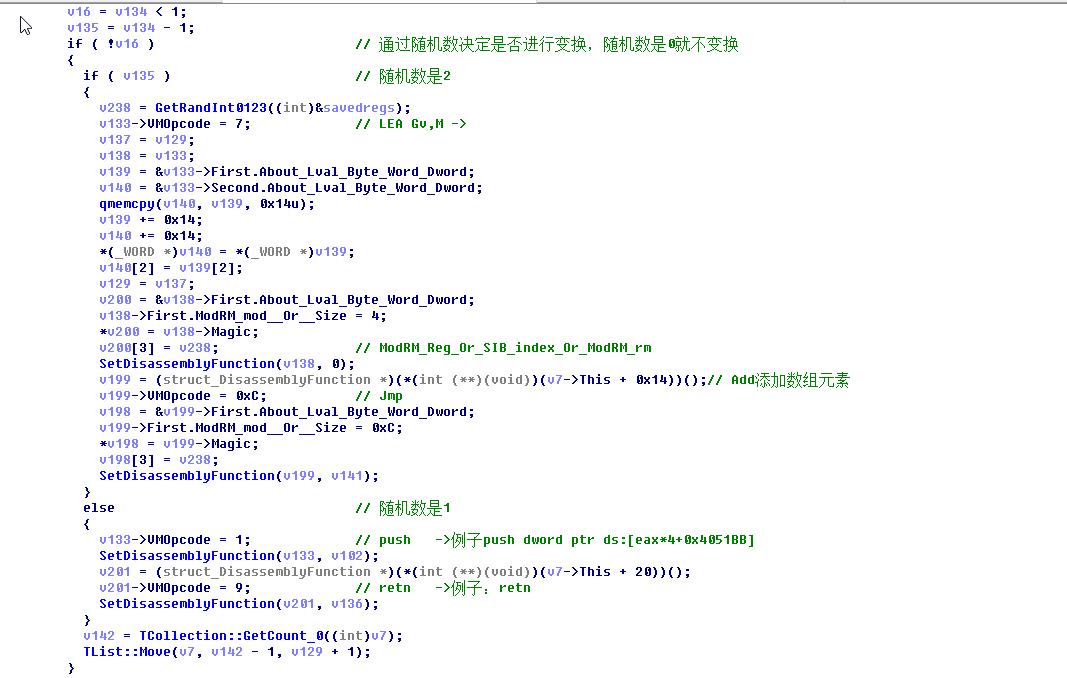Select 'v133->VMOpcode = 7;' line
This screenshot has width=1067, height=678.
coord(175,124)
